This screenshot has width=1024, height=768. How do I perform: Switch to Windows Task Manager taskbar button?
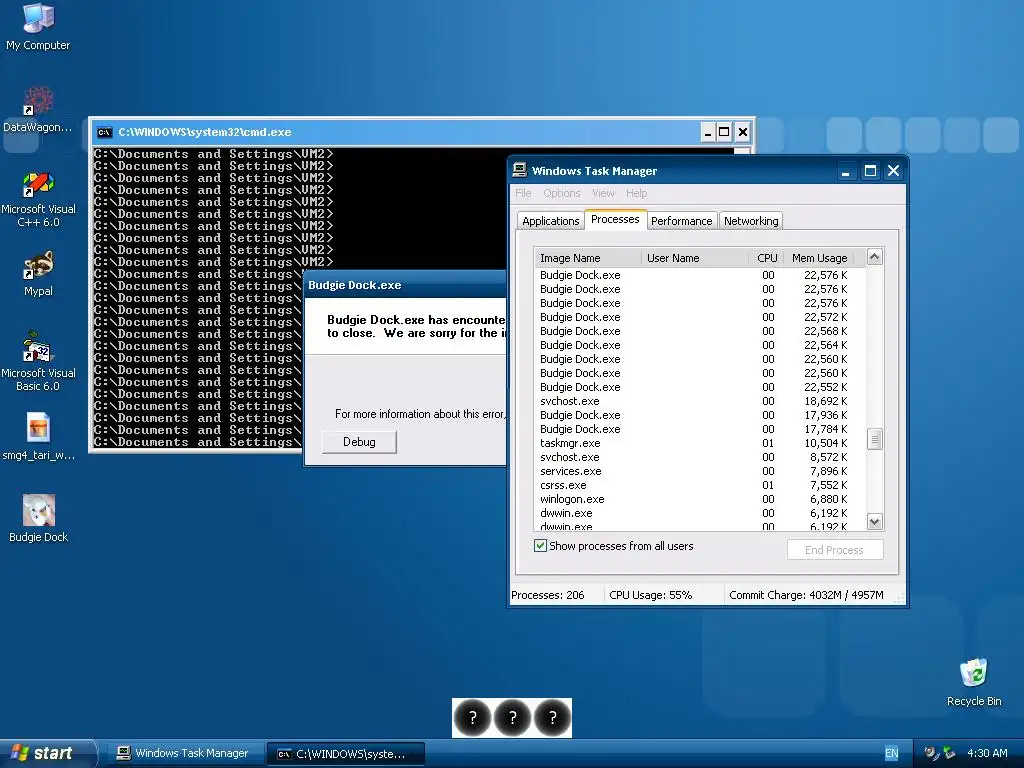click(x=185, y=754)
